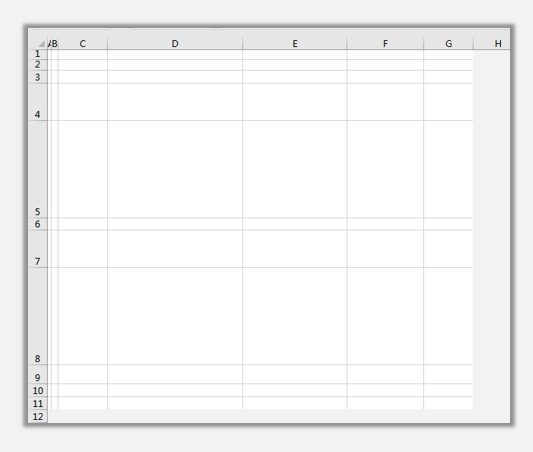Select row 6 header
533x452 pixels.
click(x=37, y=224)
